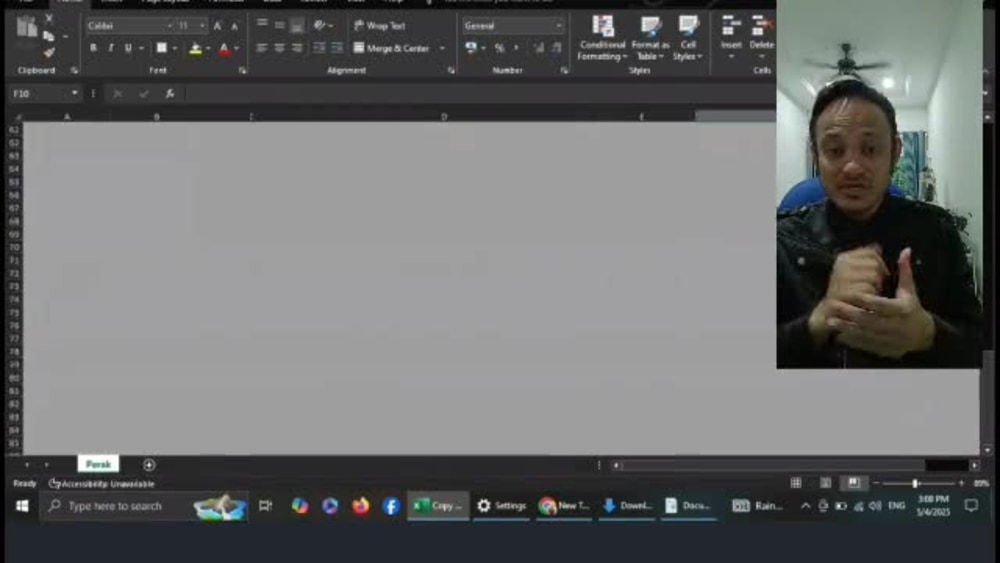Click Increase Decimal icon

coord(539,48)
